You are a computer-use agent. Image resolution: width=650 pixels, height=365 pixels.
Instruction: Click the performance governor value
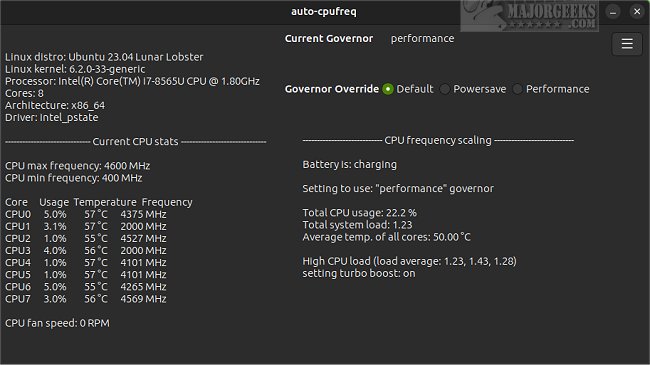click(422, 39)
